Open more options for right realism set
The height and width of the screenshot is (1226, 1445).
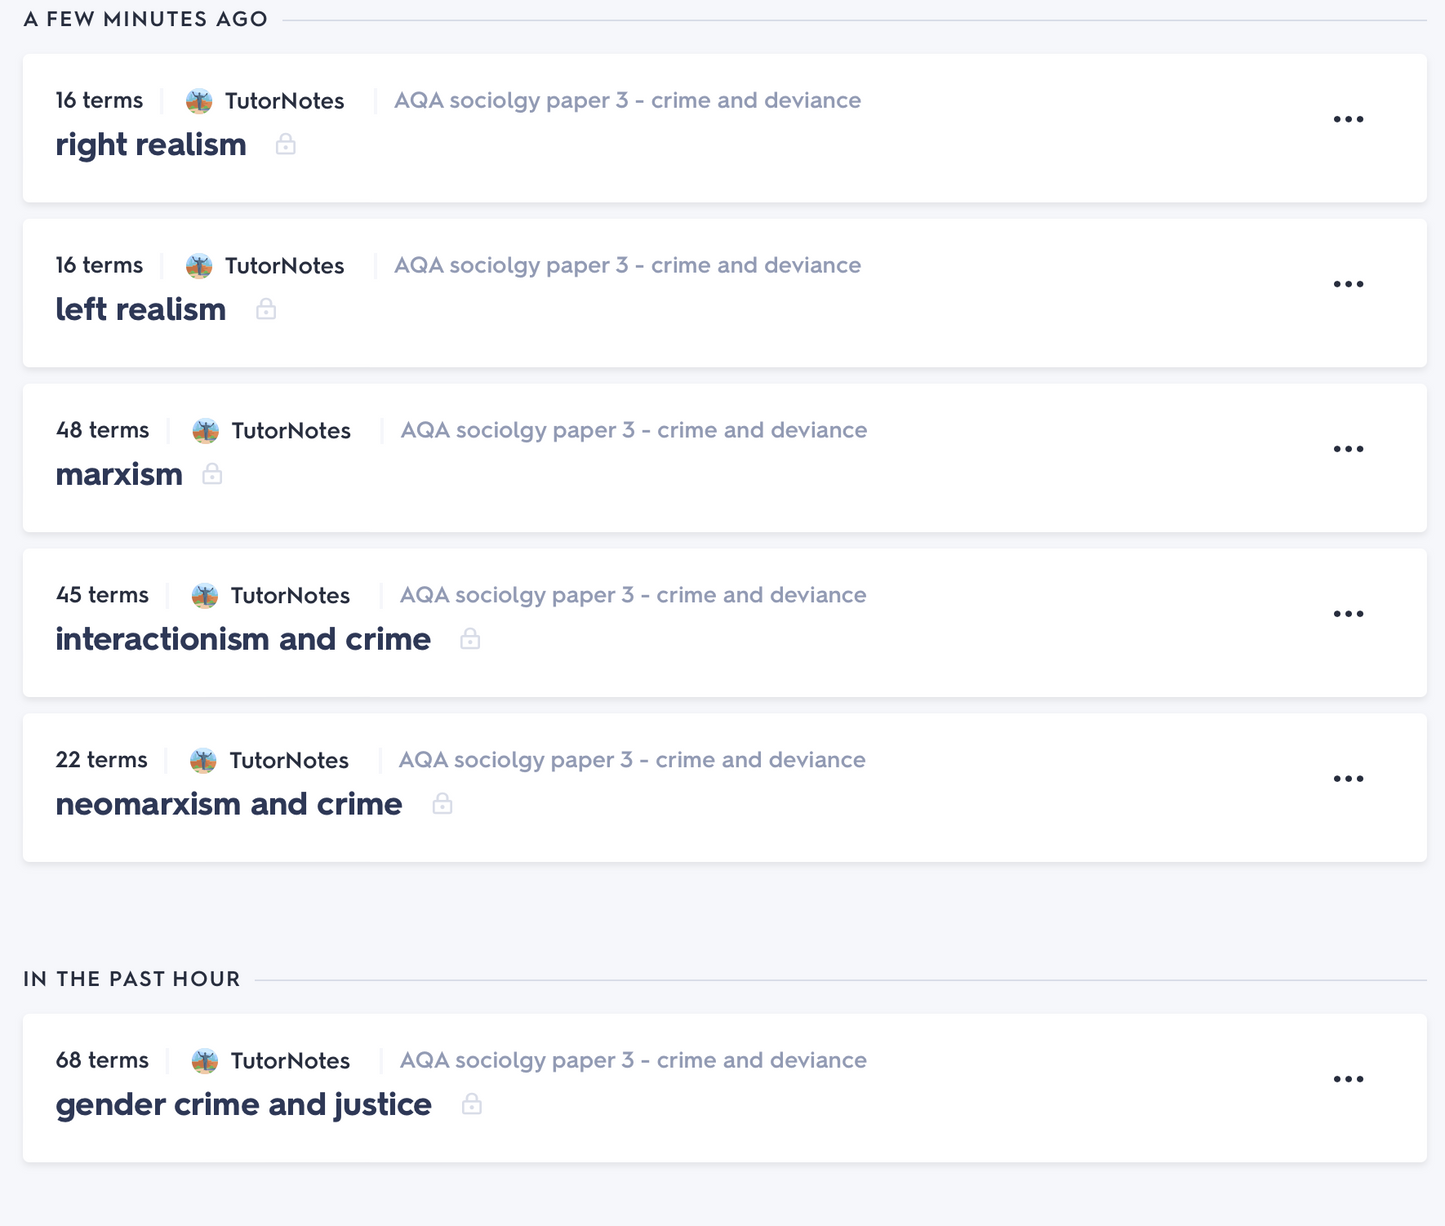[1348, 119]
